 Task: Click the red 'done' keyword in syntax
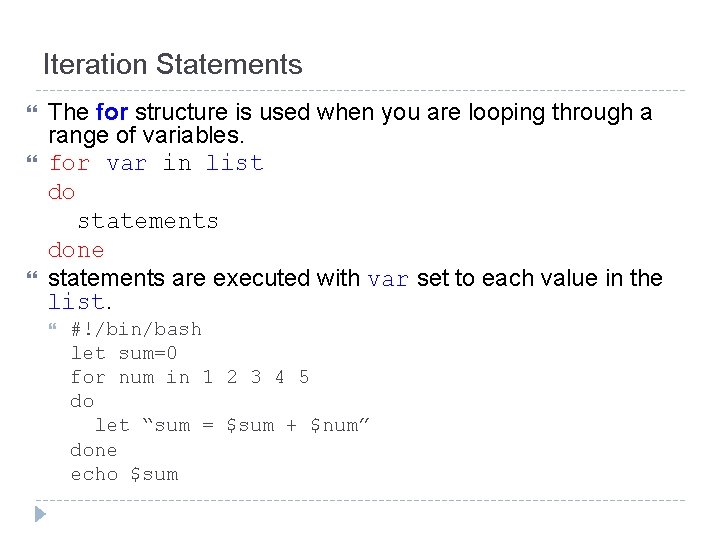76,250
